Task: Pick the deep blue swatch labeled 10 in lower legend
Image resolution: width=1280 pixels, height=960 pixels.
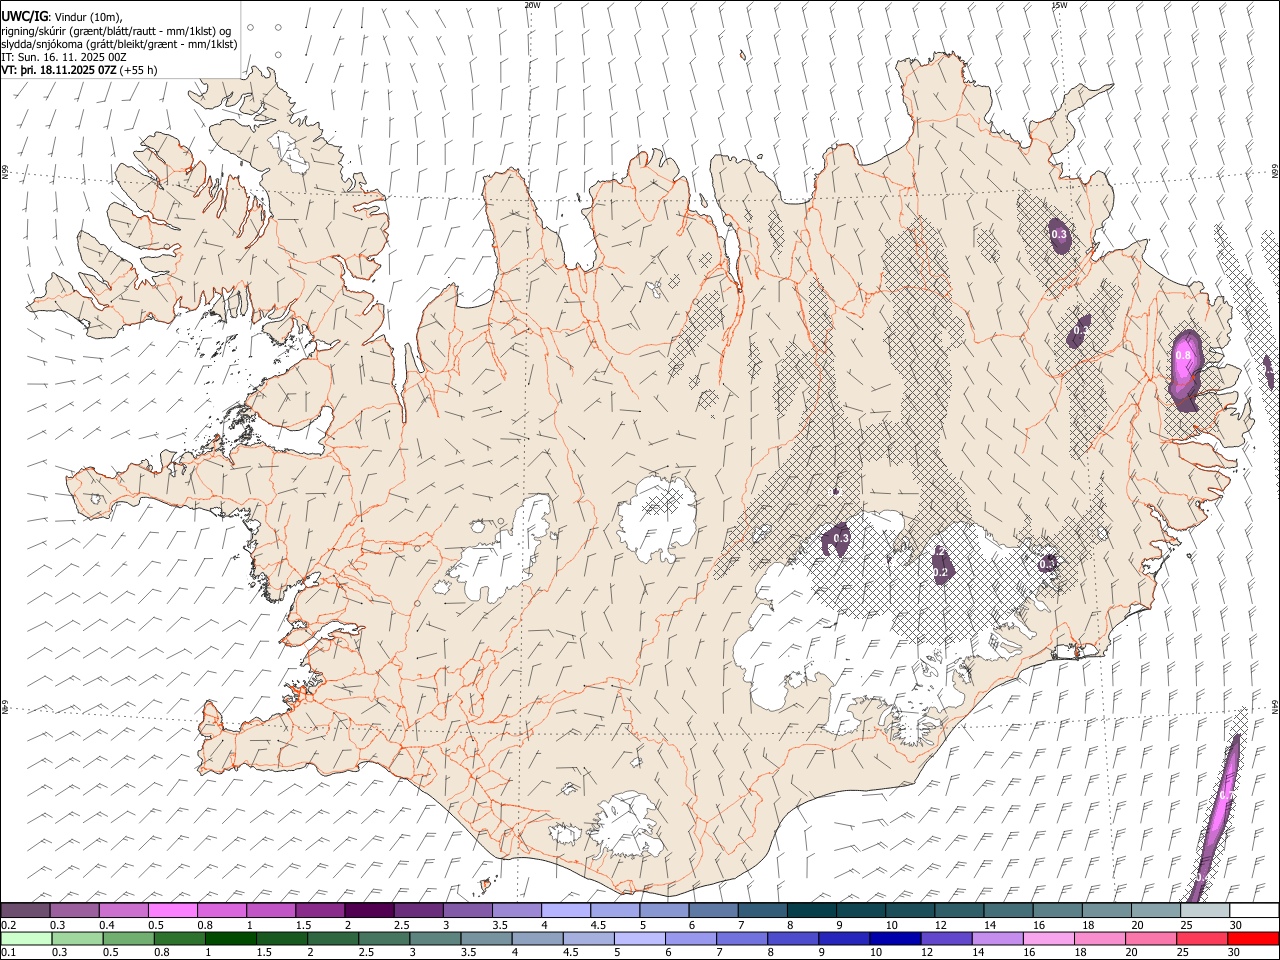Action: coord(895,938)
